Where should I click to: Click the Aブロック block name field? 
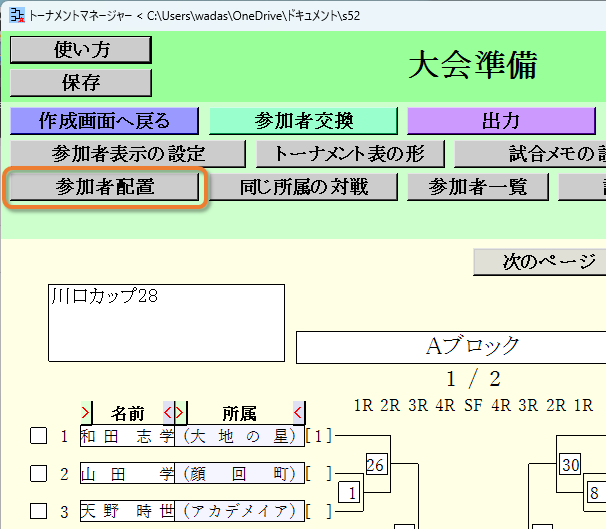(451, 347)
